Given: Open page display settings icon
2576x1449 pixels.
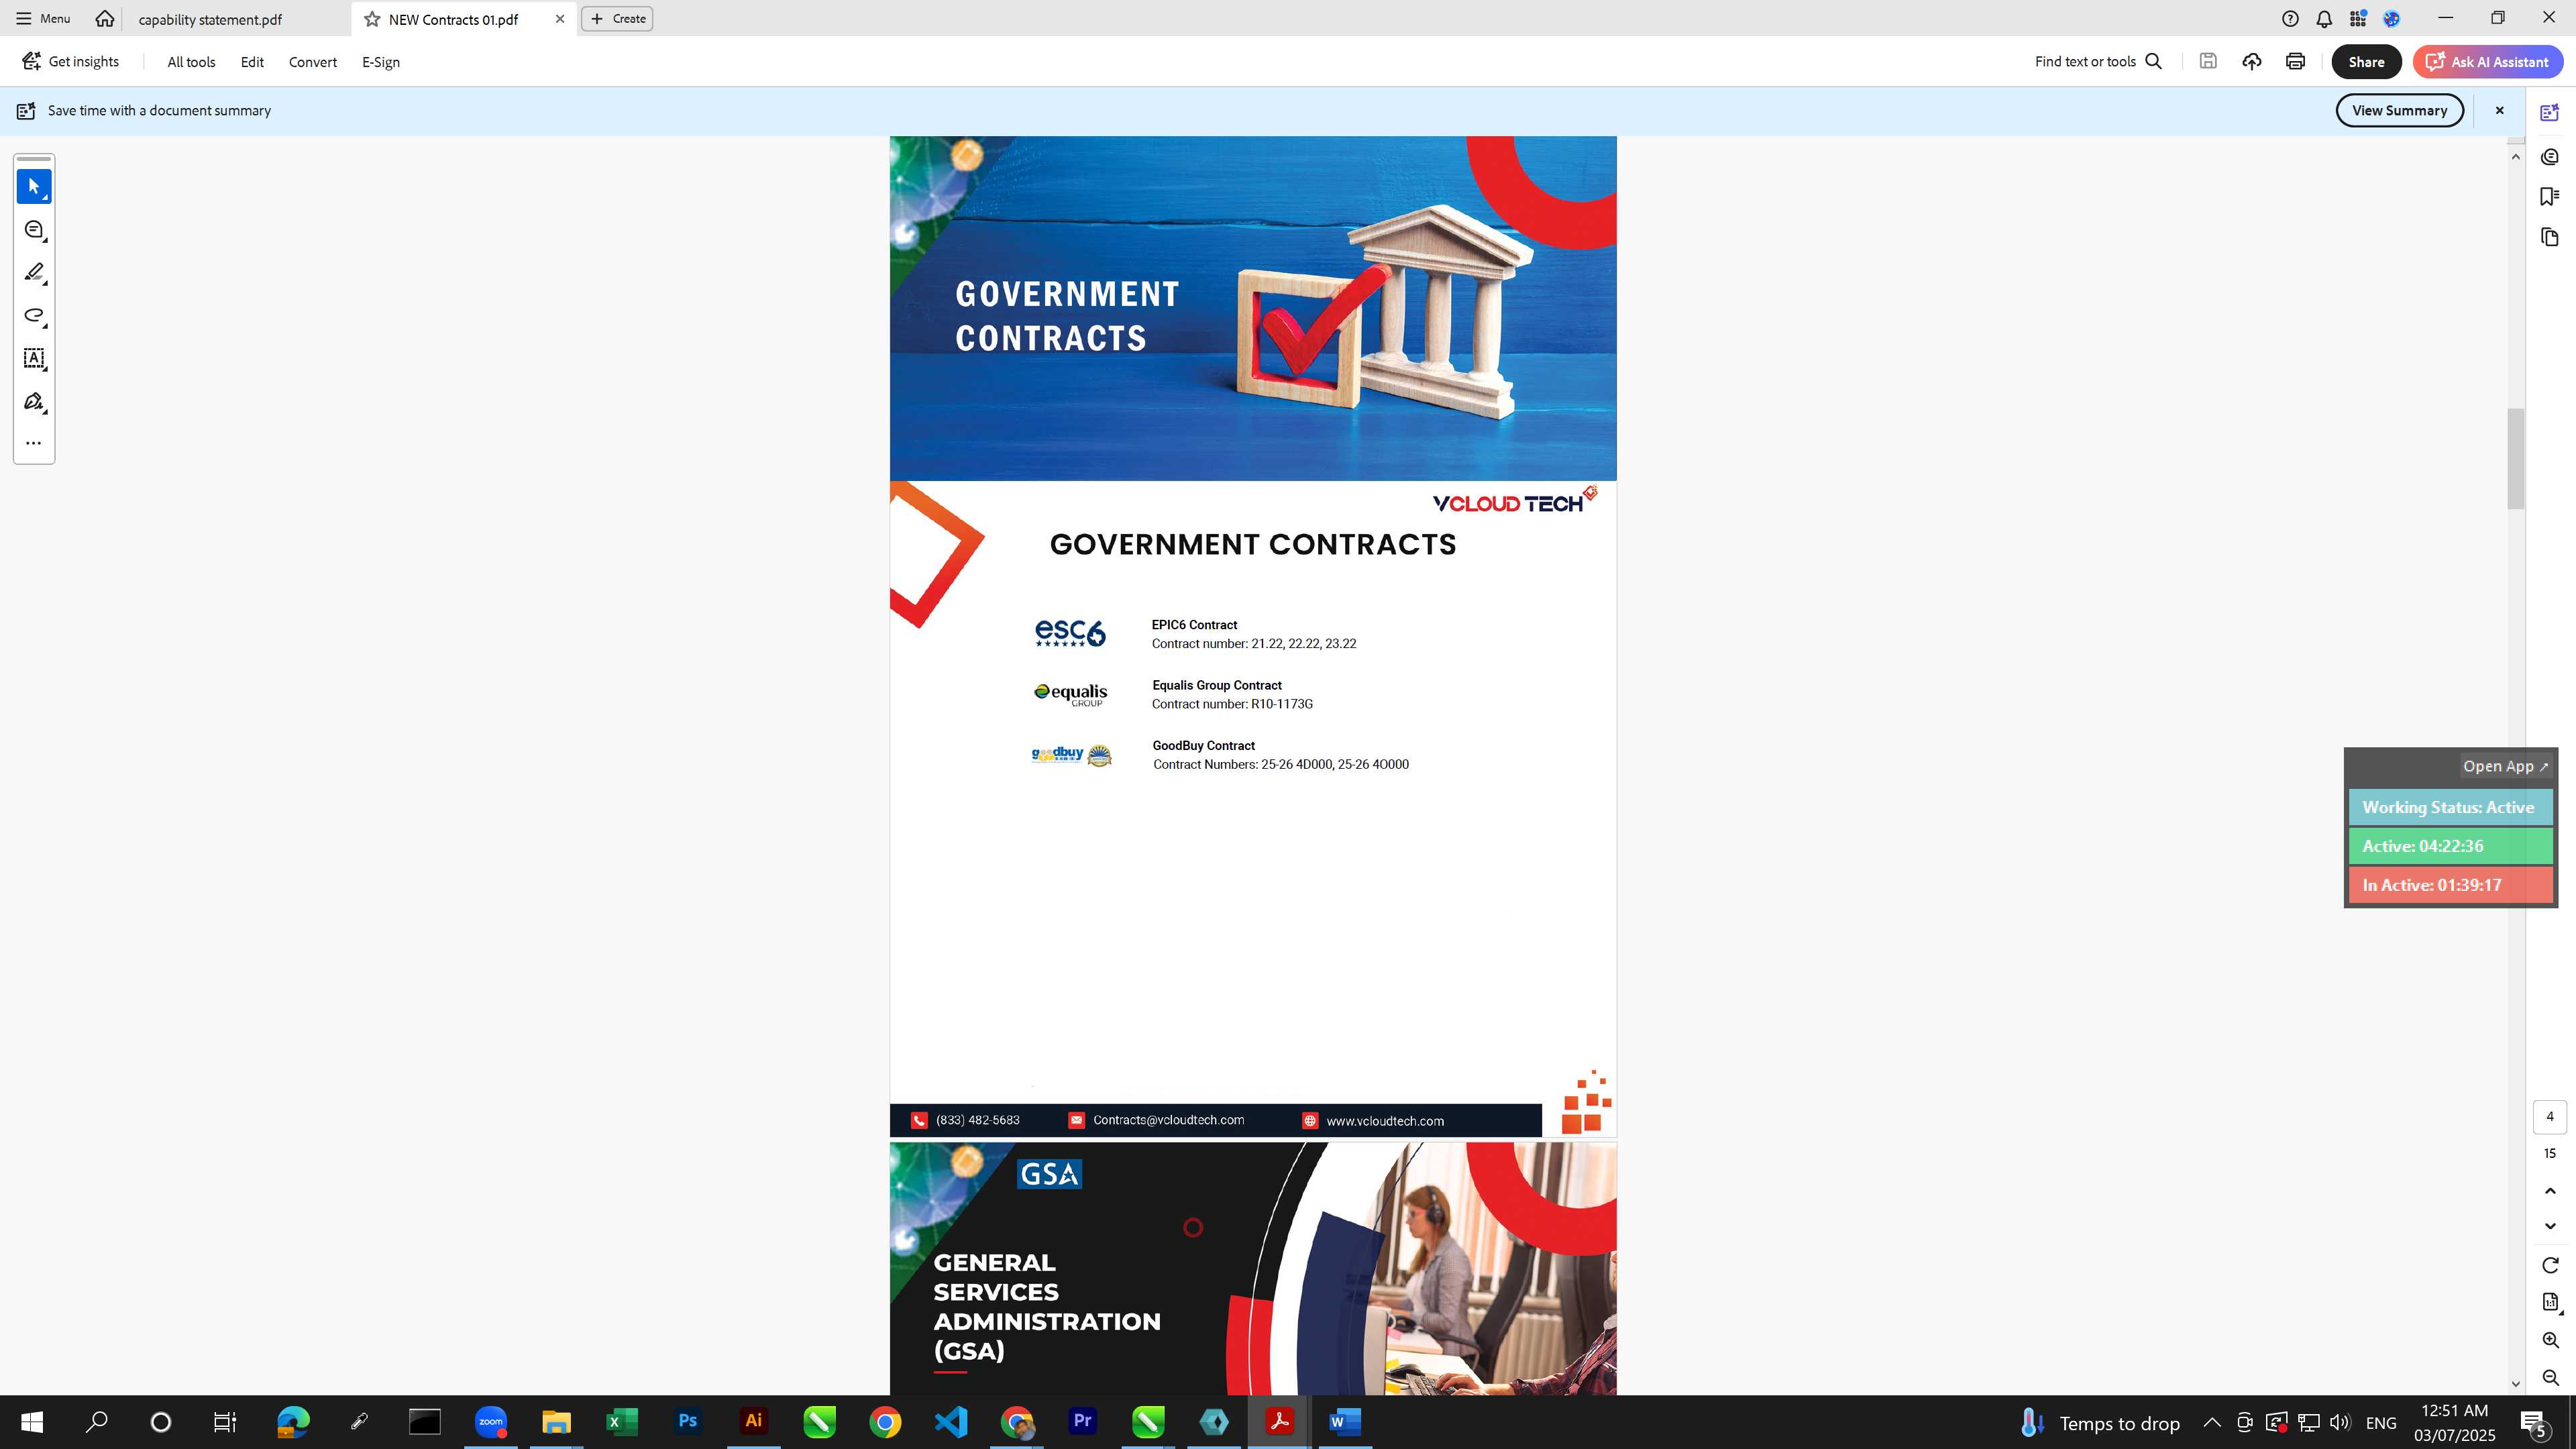Looking at the screenshot, I should pos(2550,1302).
